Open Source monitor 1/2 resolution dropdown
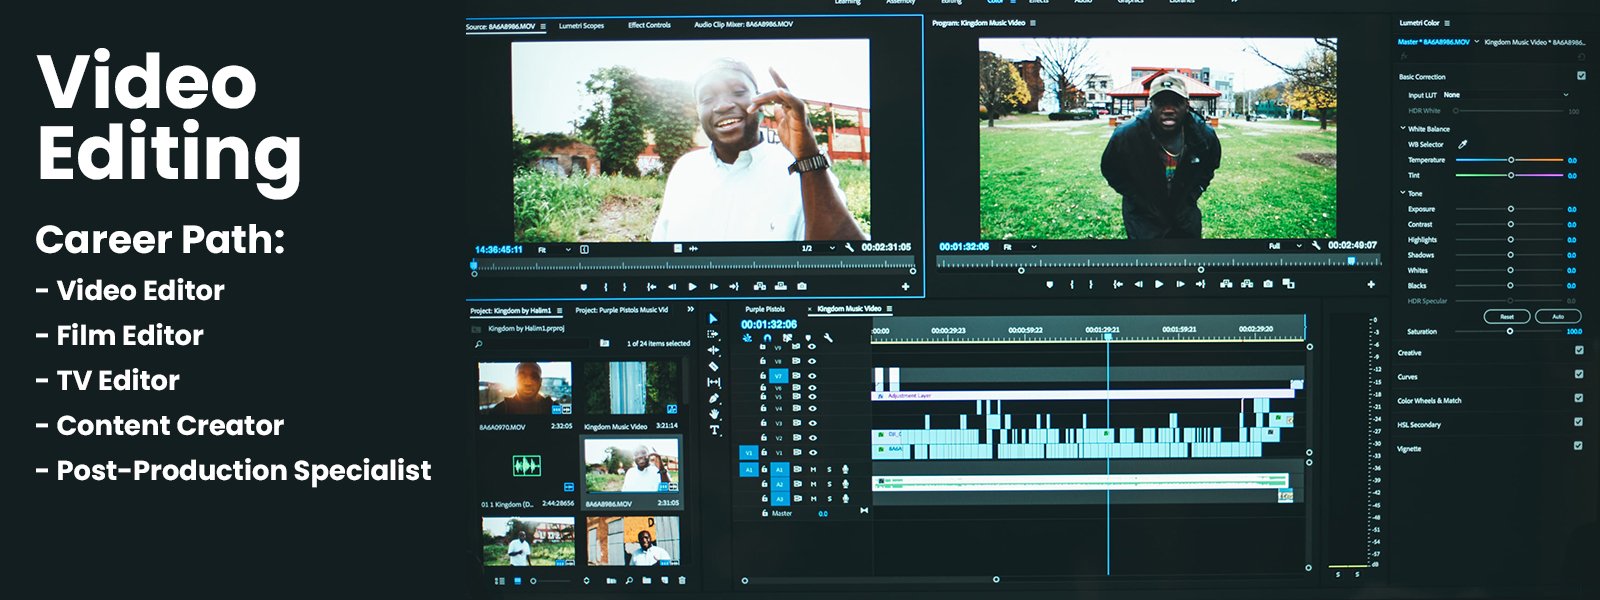 point(817,248)
